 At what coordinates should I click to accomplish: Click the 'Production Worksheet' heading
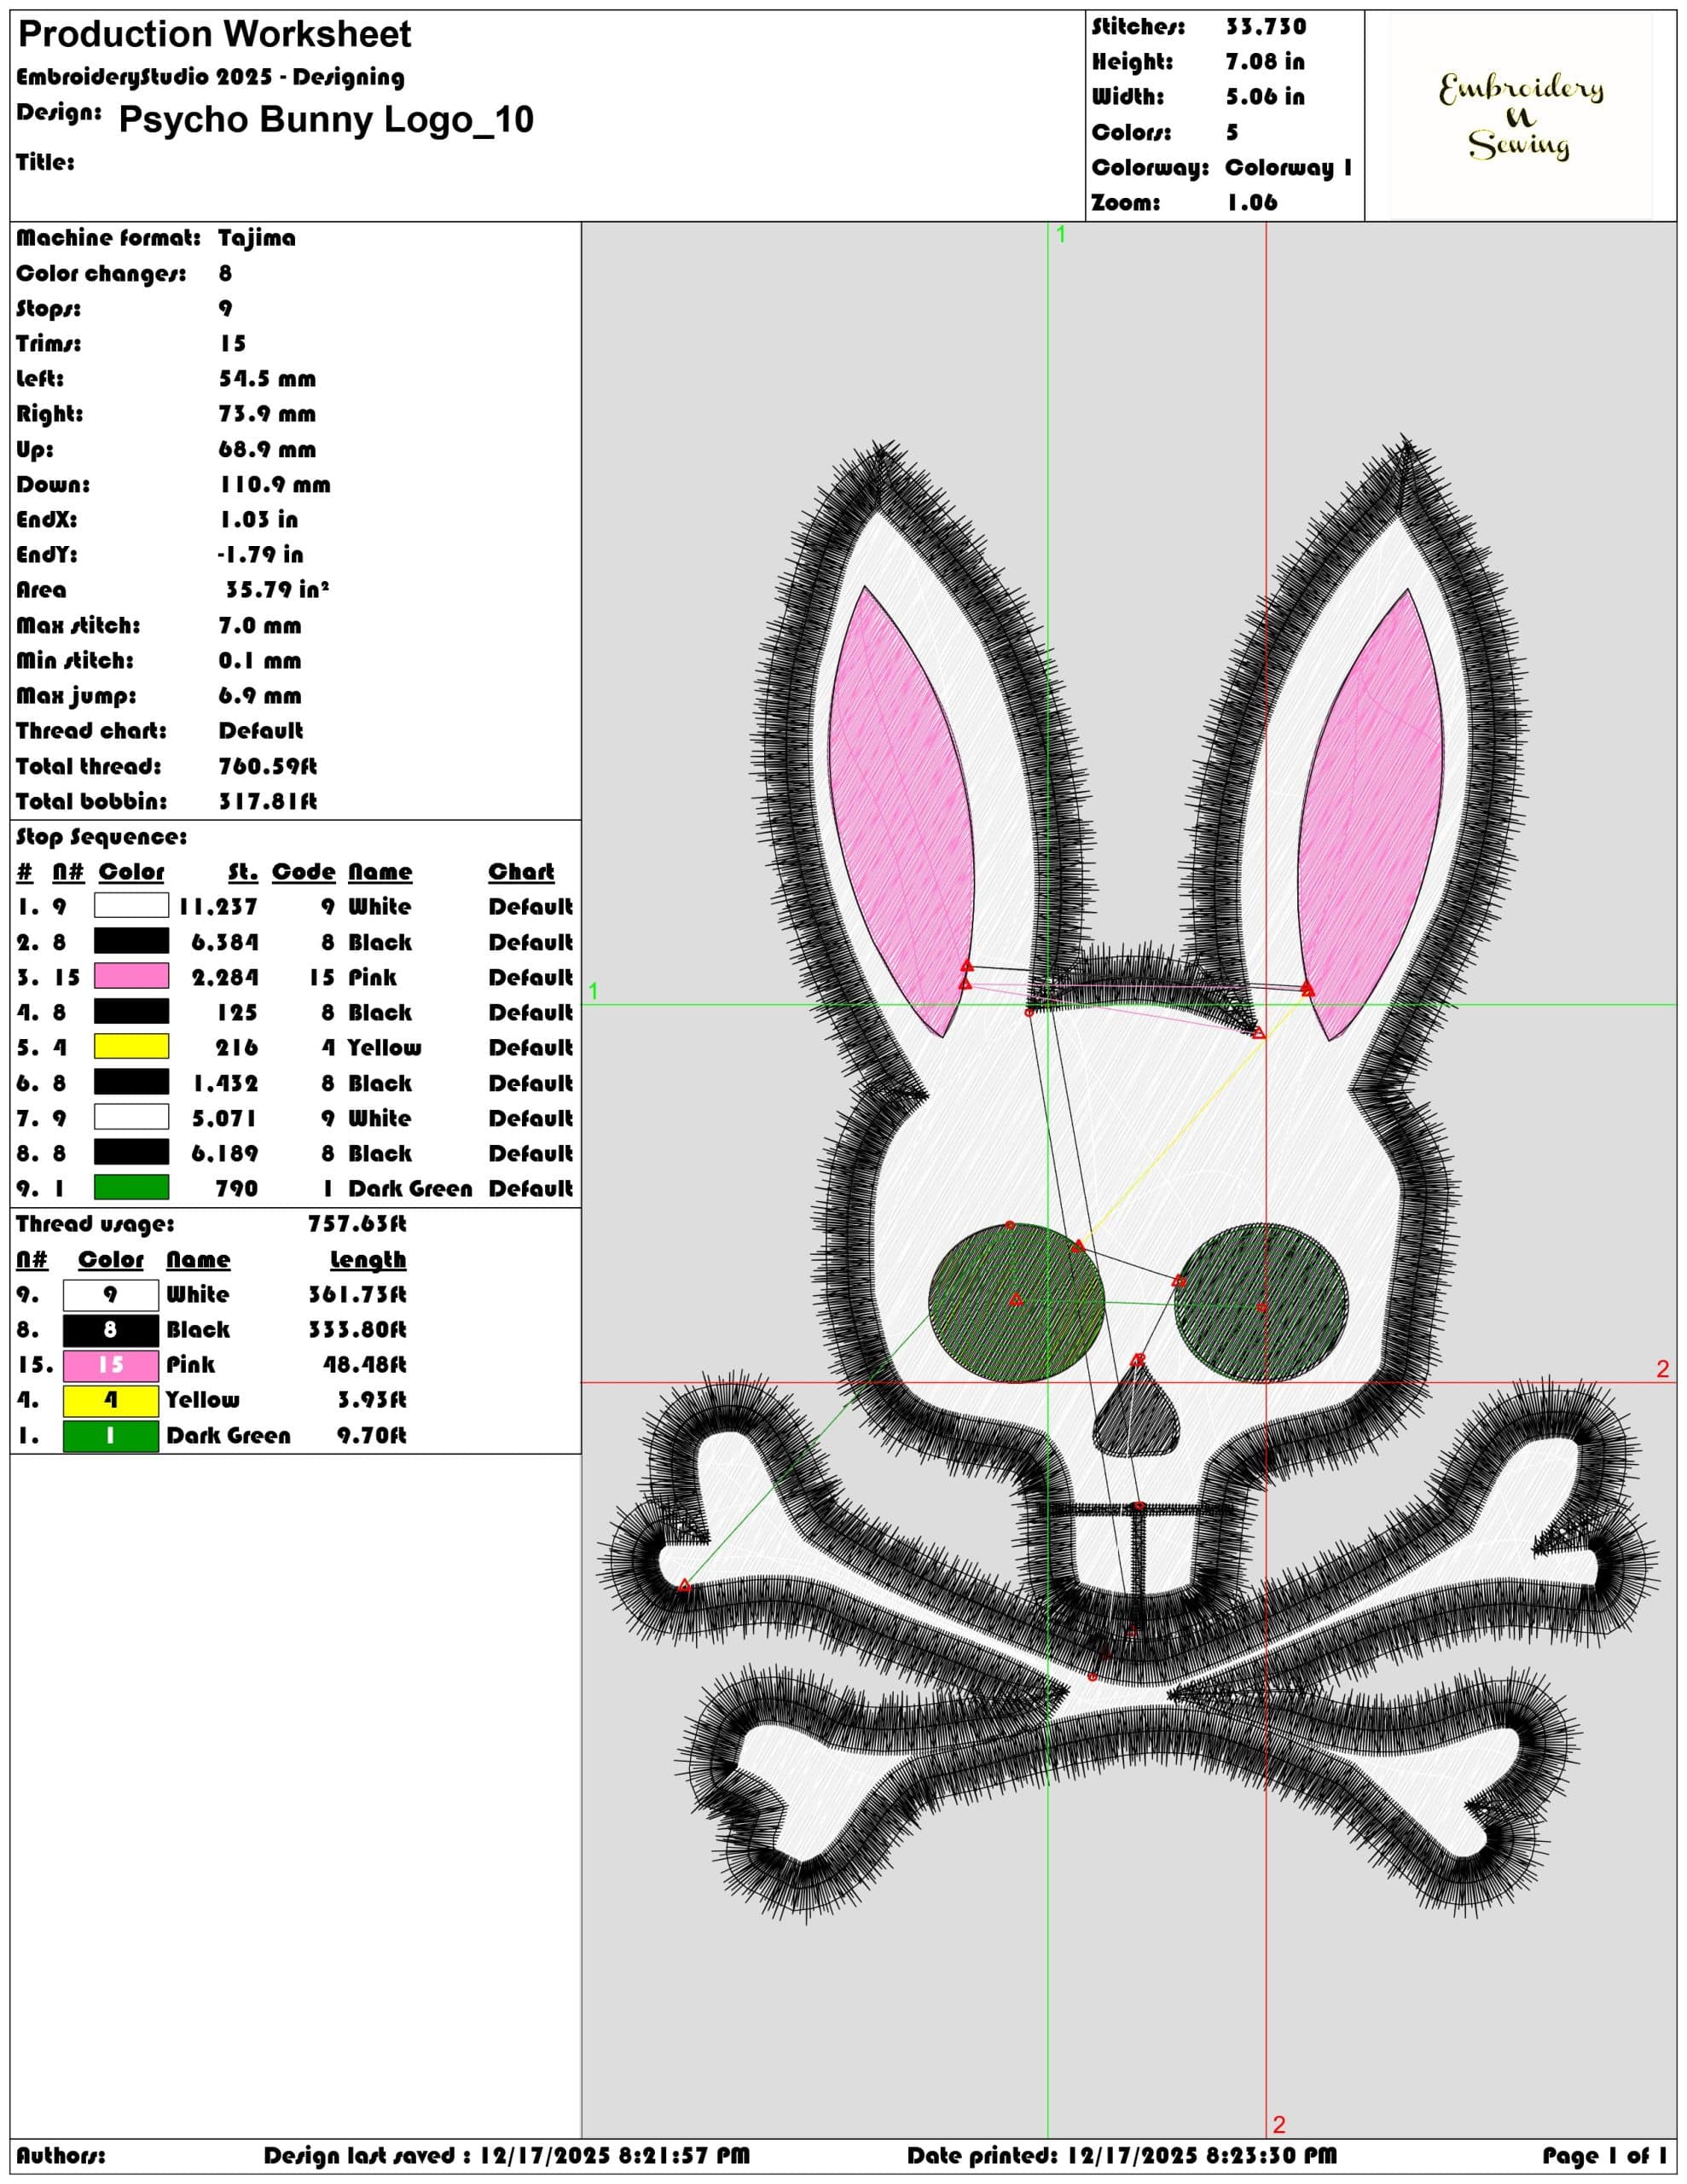coord(215,34)
